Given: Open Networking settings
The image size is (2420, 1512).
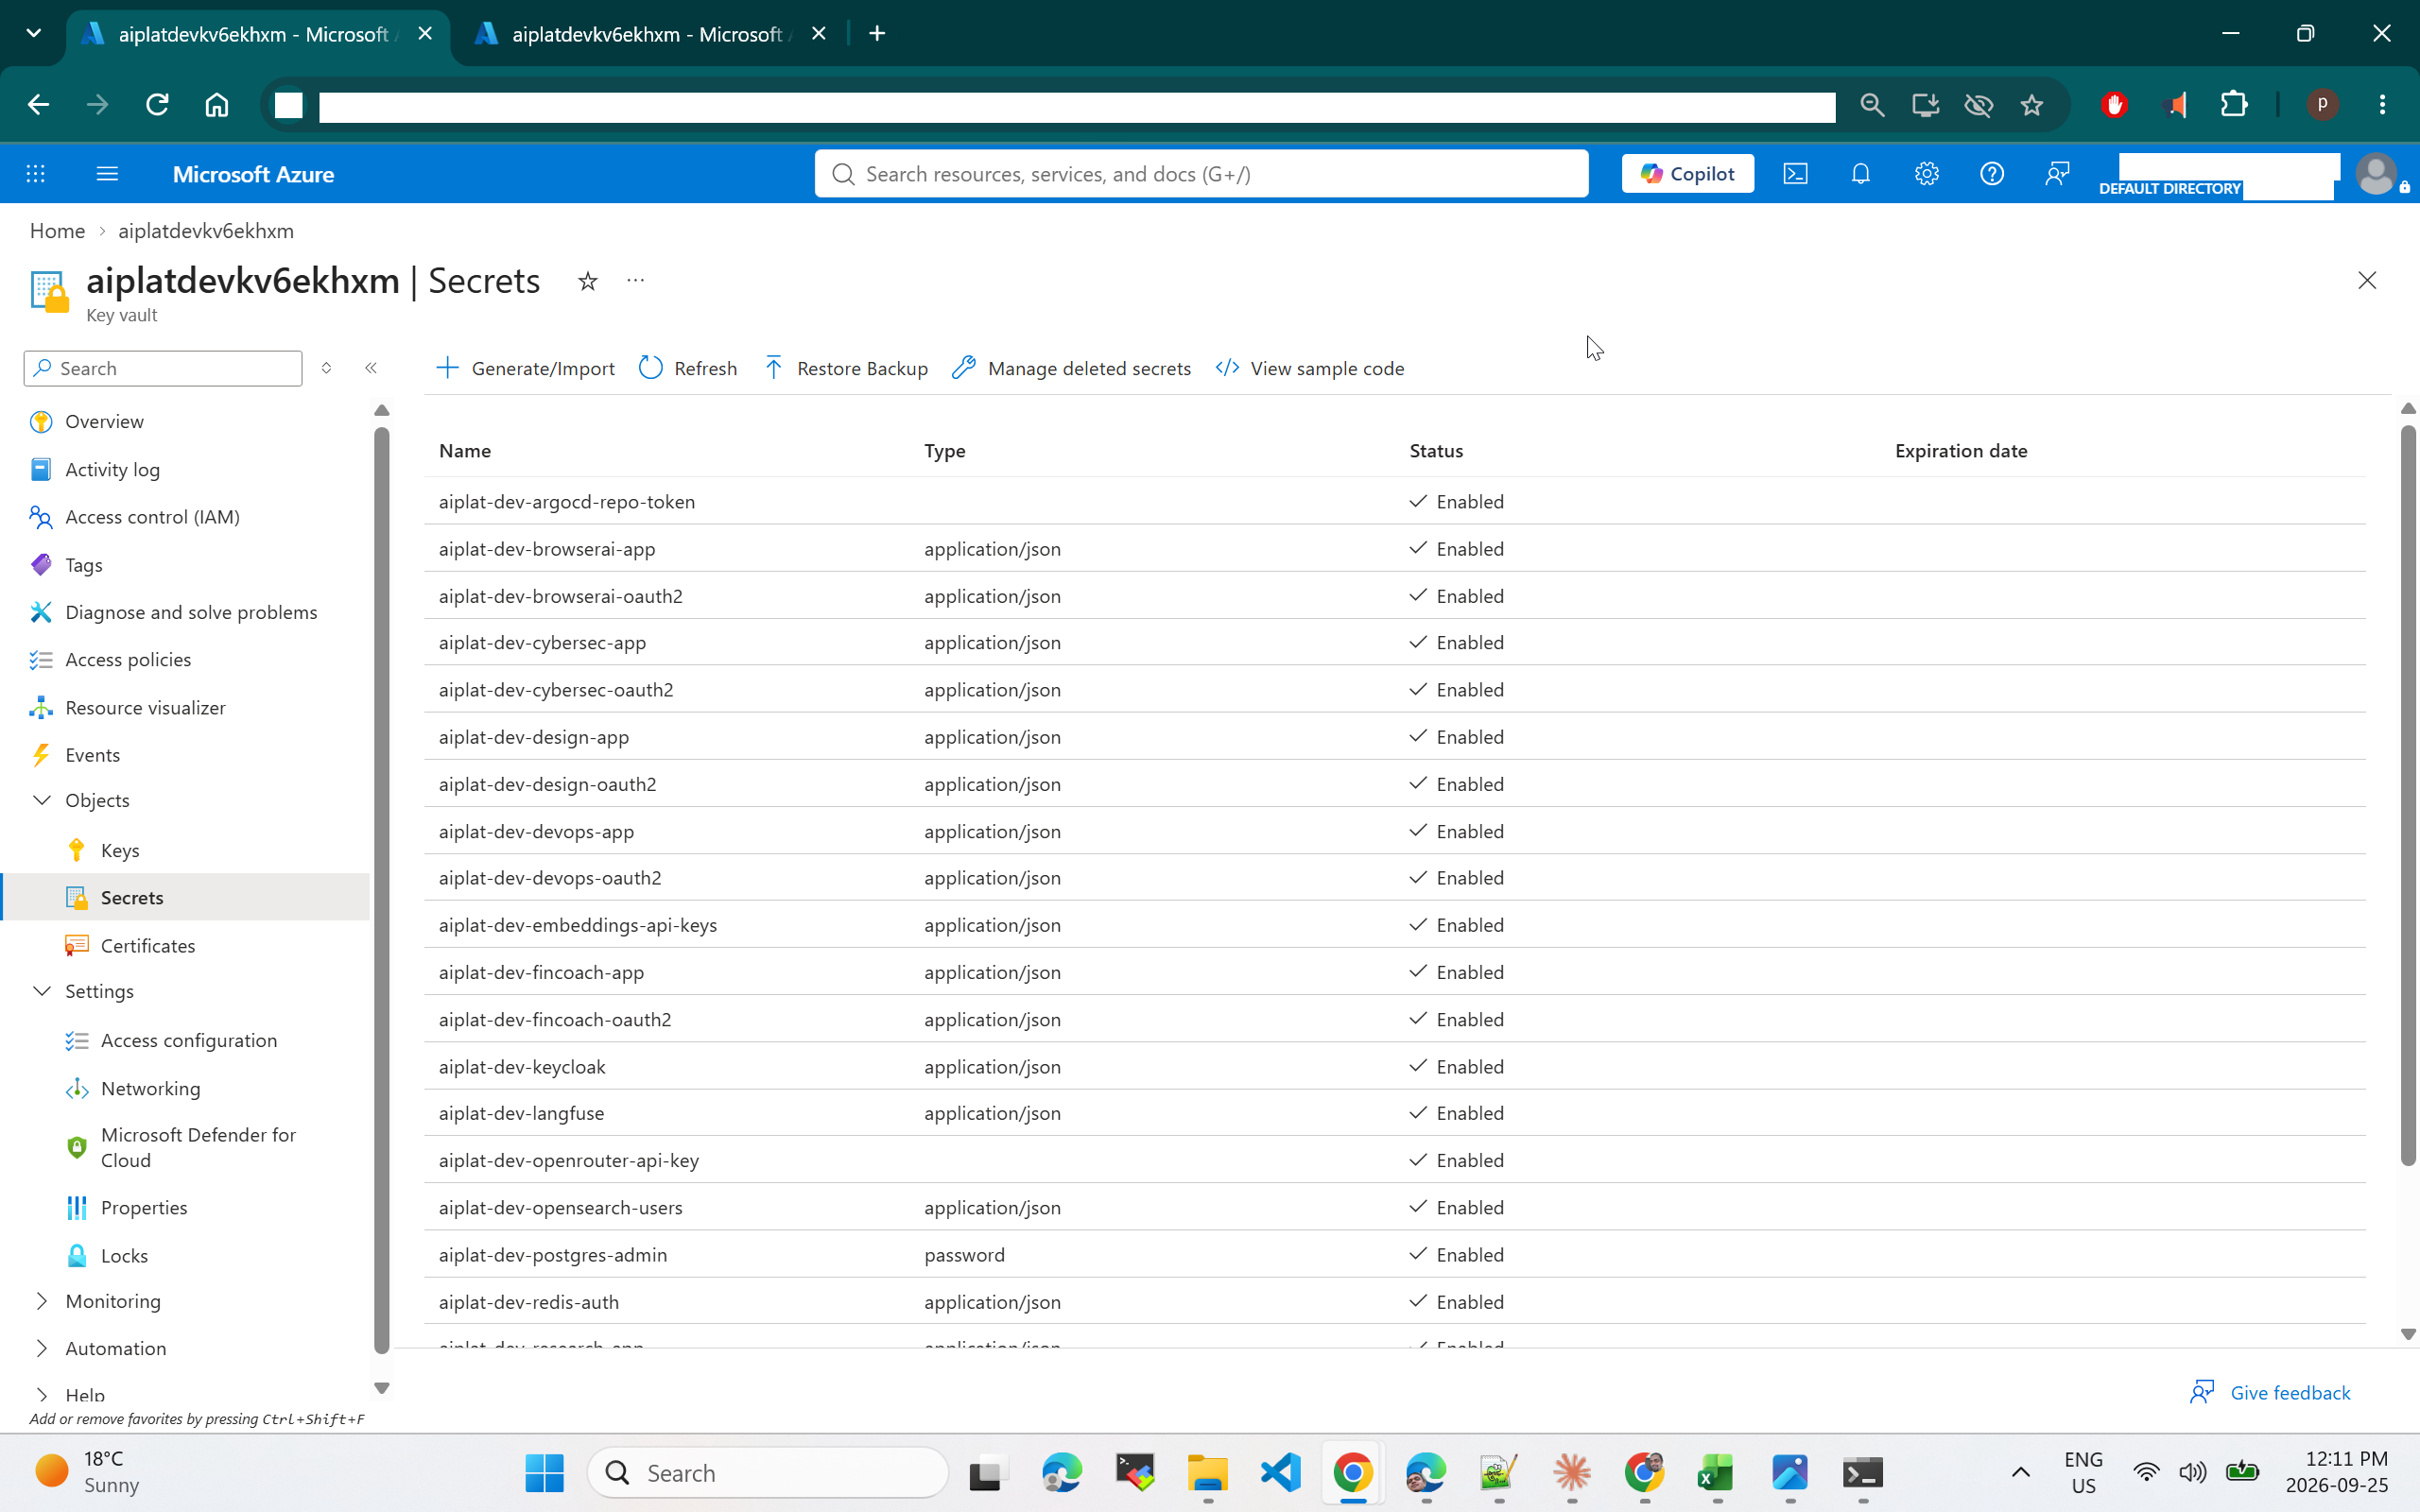Looking at the screenshot, I should click(x=150, y=1088).
